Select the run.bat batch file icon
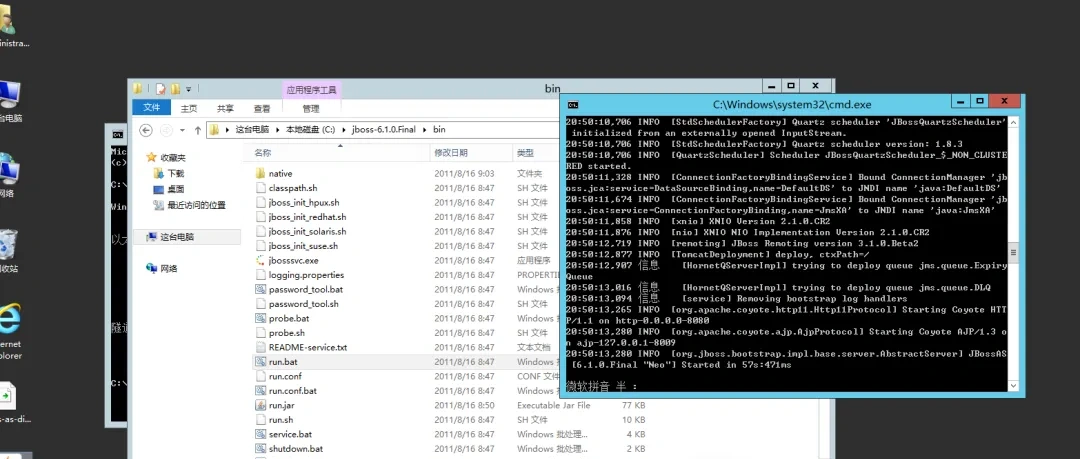1080x459 pixels. tap(260, 362)
